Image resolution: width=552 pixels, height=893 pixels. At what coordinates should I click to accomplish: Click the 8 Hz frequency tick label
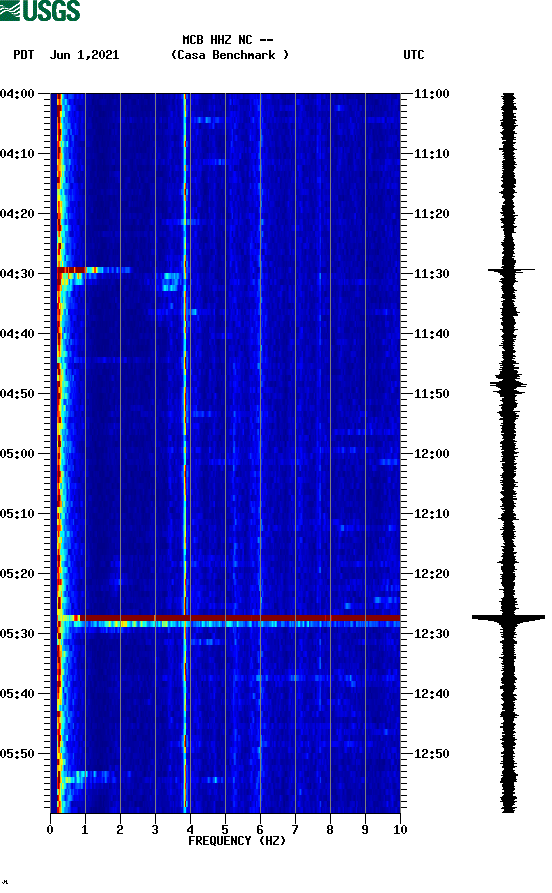tap(330, 830)
